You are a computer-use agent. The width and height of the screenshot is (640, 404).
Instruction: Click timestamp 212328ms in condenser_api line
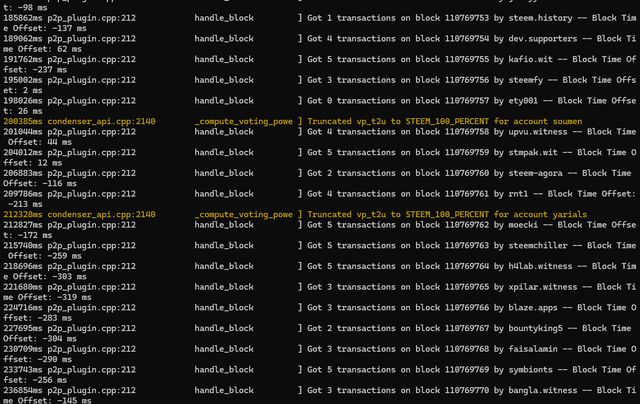pyautogui.click(x=22, y=215)
